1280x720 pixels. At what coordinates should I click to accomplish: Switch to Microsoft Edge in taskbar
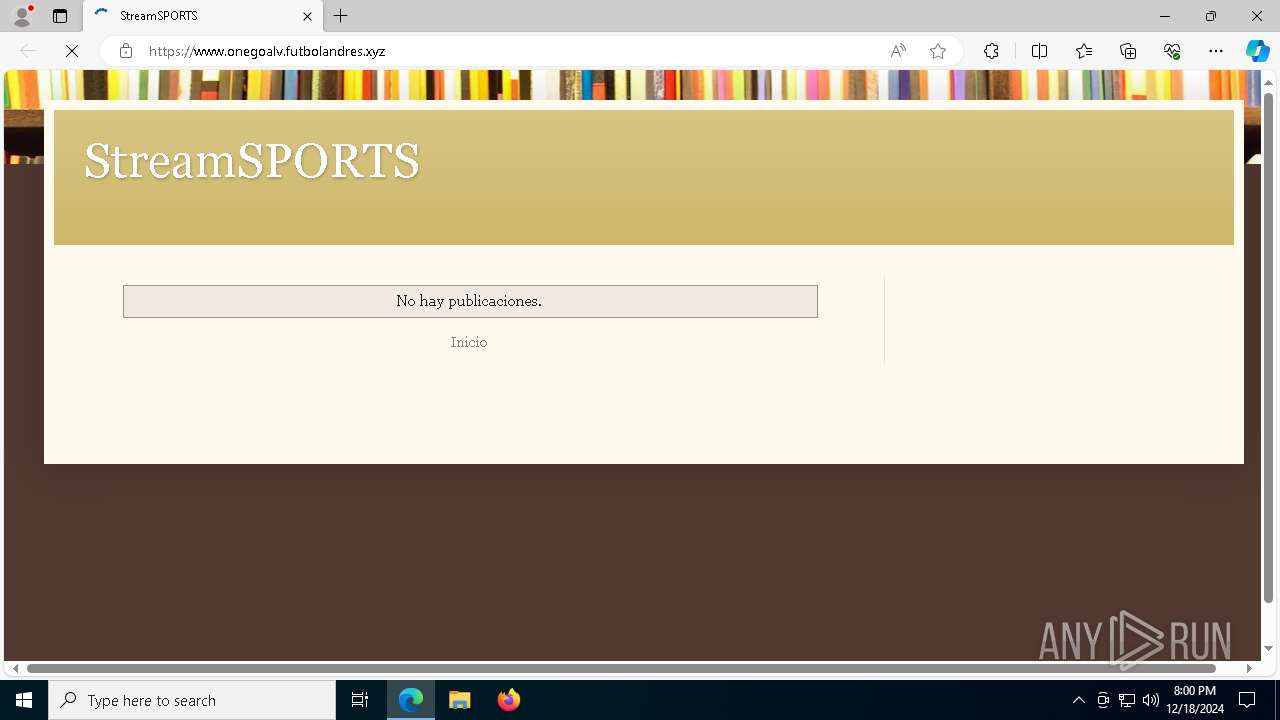(x=411, y=700)
